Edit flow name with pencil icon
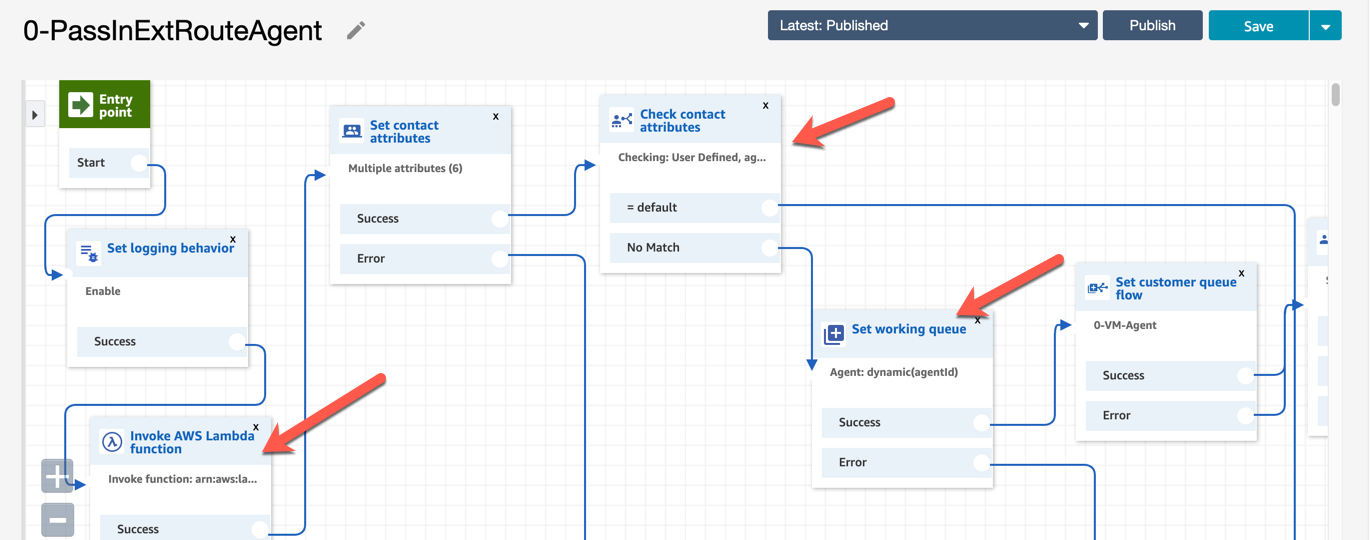Viewport: 1370px width, 540px height. pyautogui.click(x=356, y=31)
